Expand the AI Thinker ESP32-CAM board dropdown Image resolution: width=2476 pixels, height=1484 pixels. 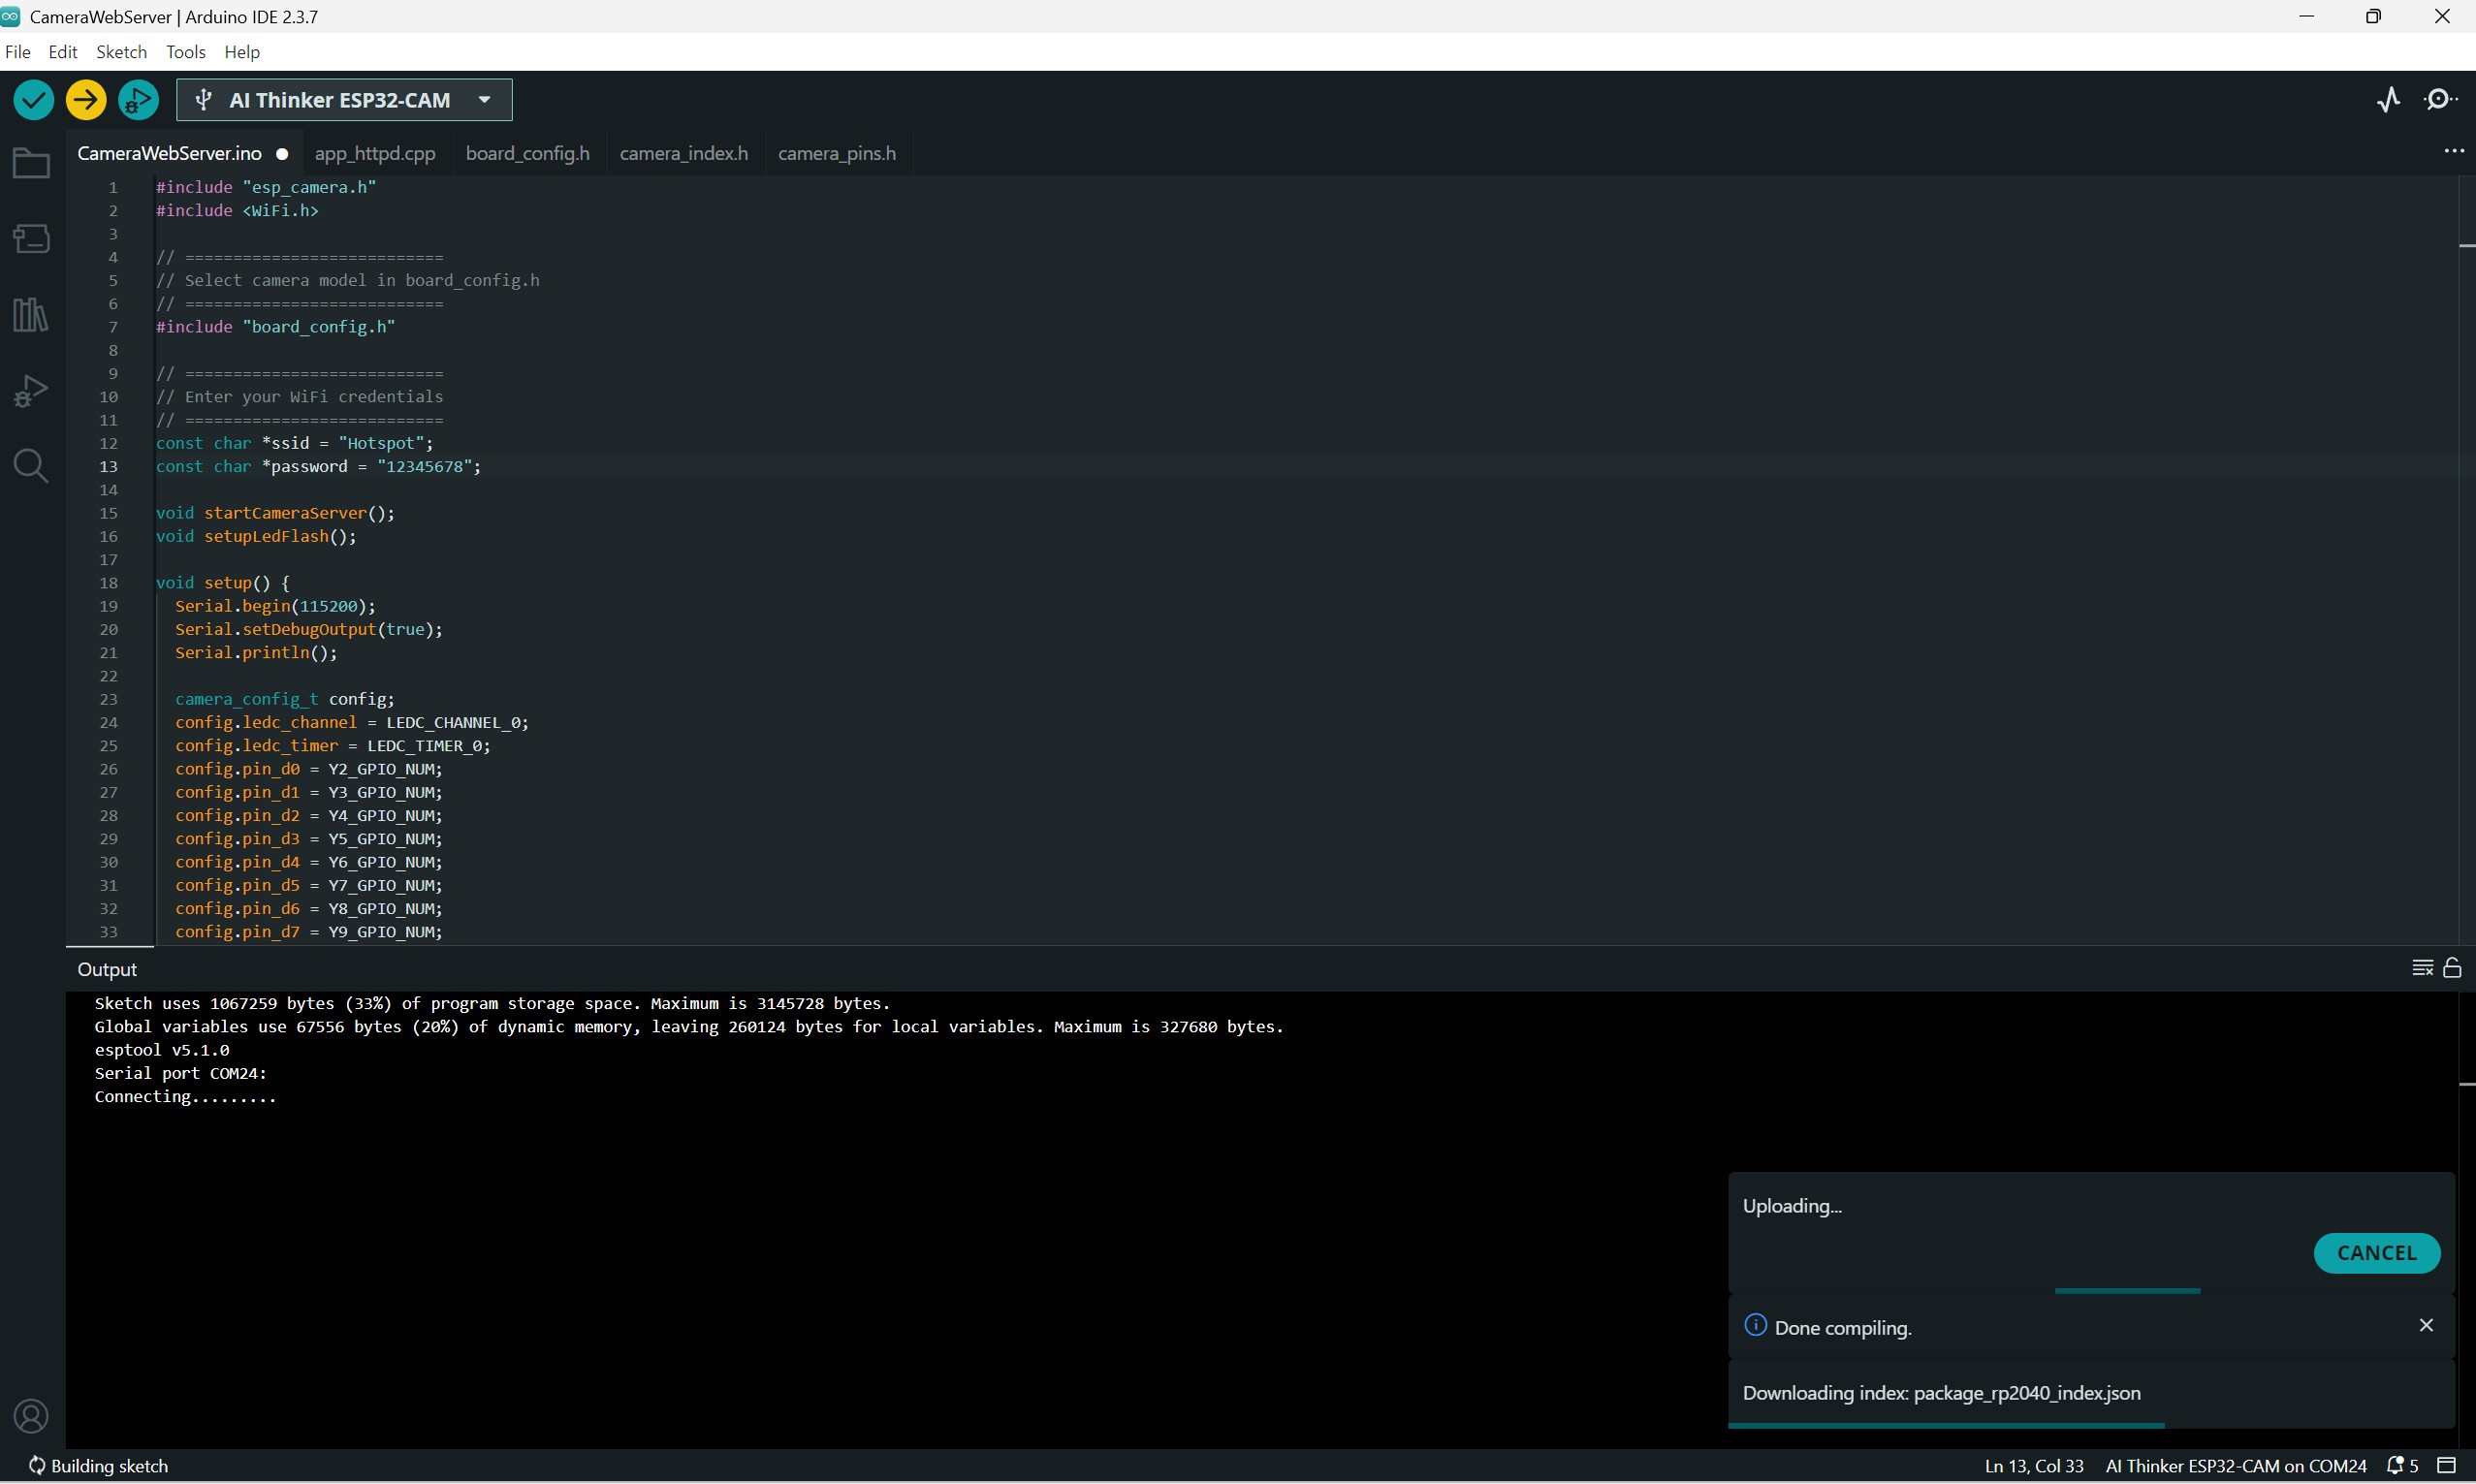point(484,100)
